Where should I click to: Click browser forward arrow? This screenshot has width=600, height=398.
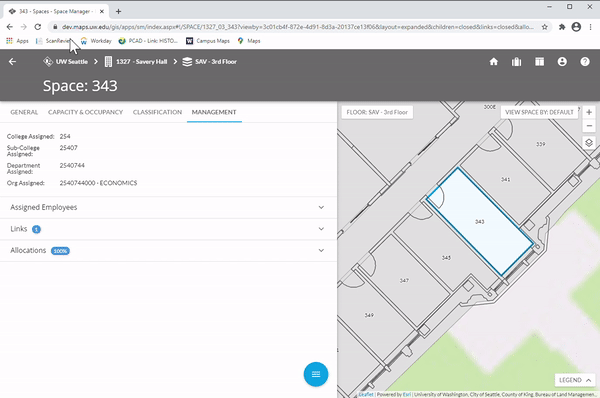point(23,27)
